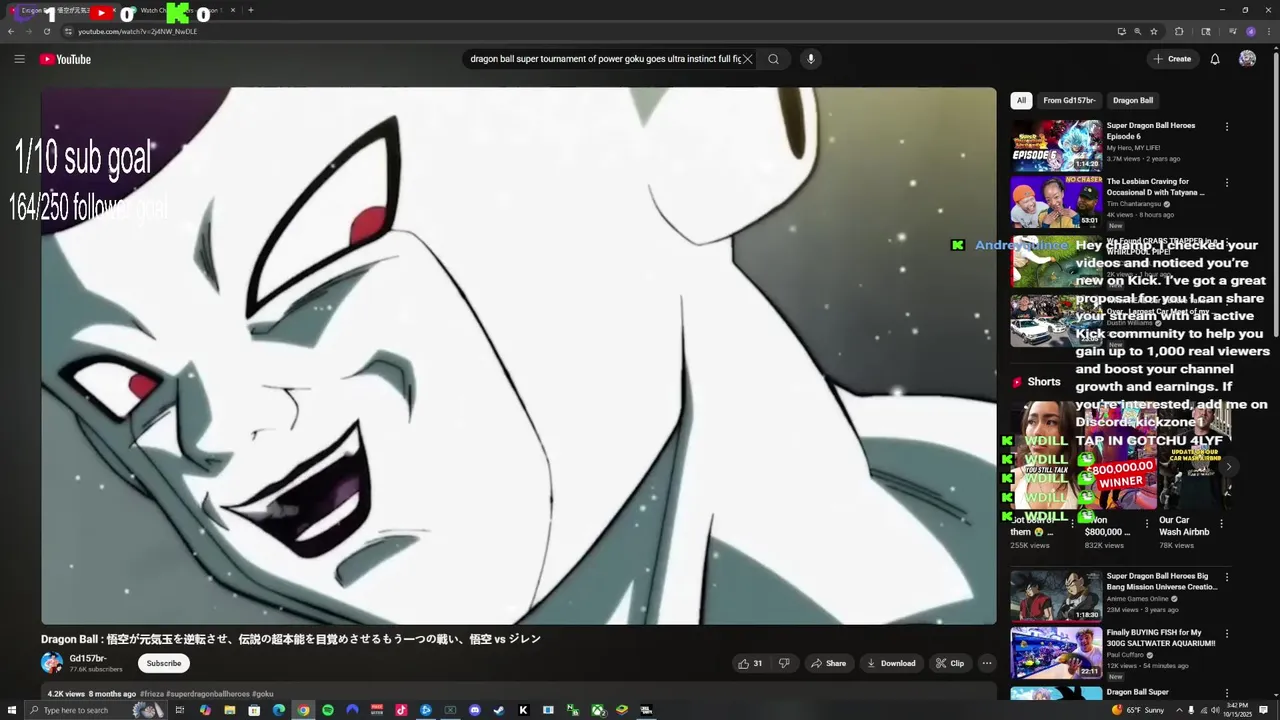Viewport: 1280px width, 720px height.
Task: Open options for The Lesbian Craving video
Action: [x=1227, y=183]
